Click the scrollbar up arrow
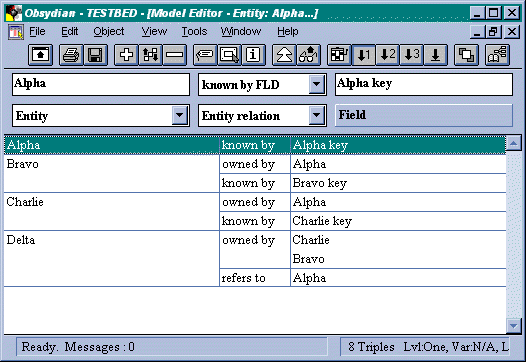Screen dimensions: 526x362 click(x=514, y=144)
